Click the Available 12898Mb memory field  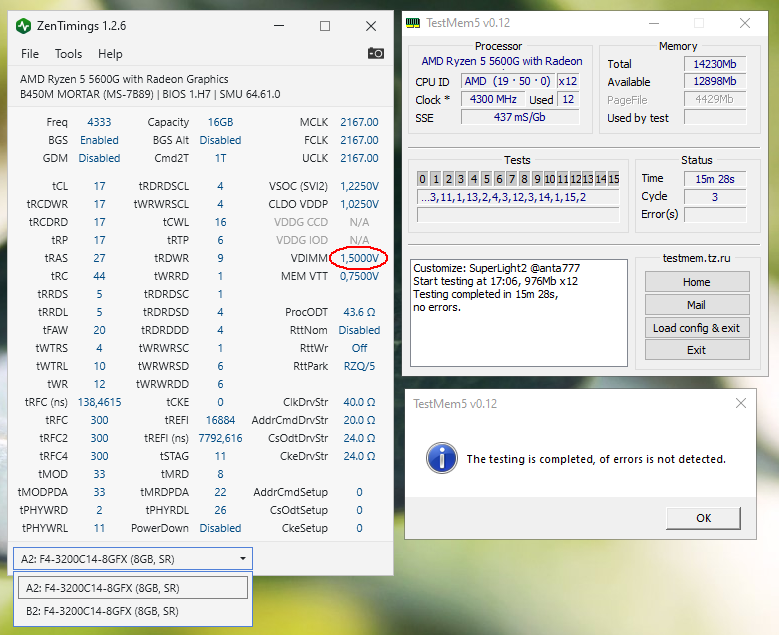pyautogui.click(x=714, y=81)
